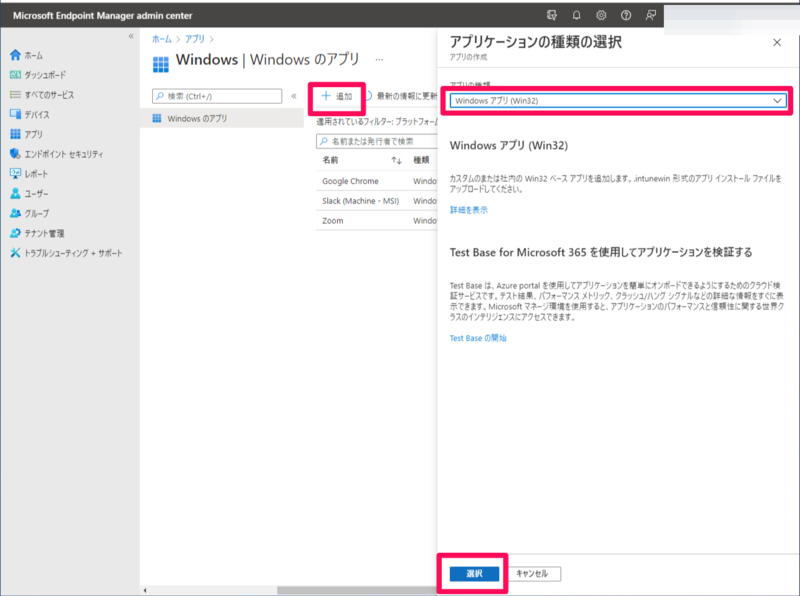Open the settings gear in the top bar
The height and width of the screenshot is (596, 800).
click(600, 13)
